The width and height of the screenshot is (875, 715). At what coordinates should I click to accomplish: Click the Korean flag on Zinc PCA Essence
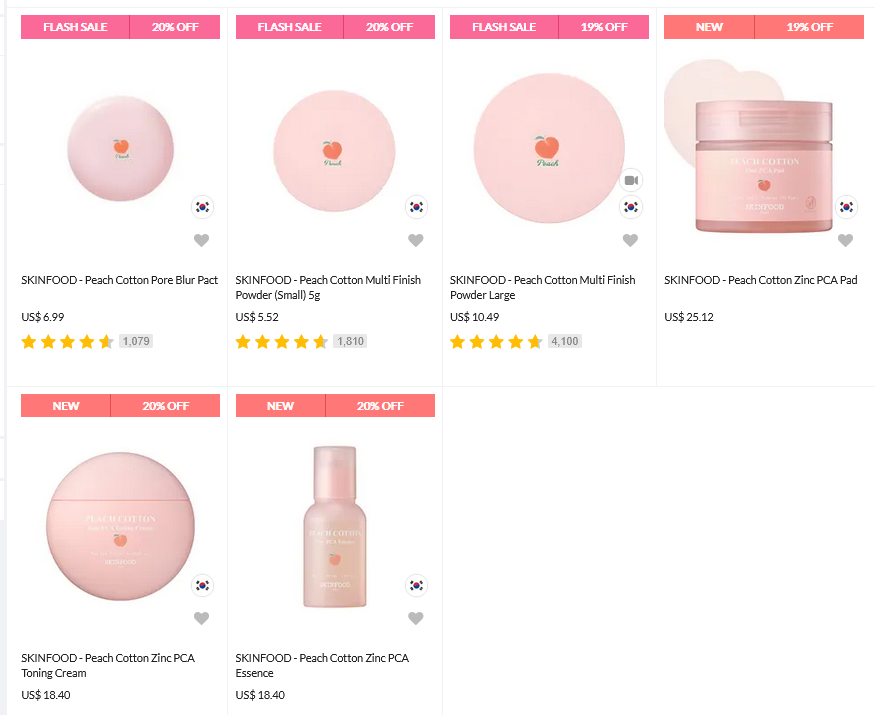tap(416, 585)
